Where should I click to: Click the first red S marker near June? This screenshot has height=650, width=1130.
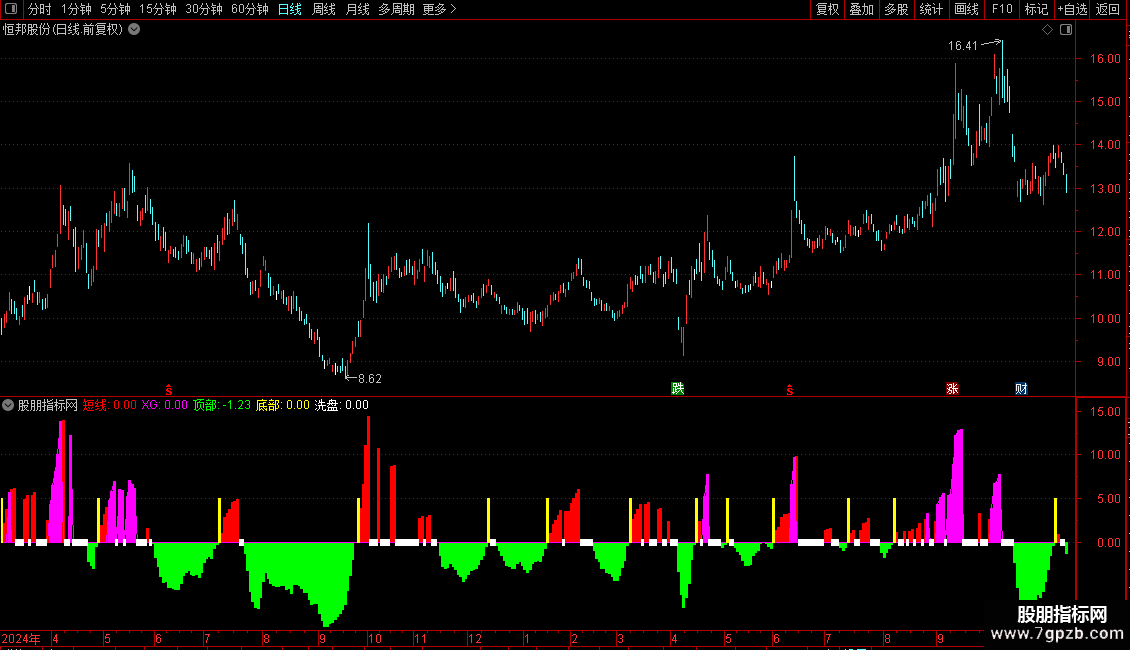(x=169, y=390)
